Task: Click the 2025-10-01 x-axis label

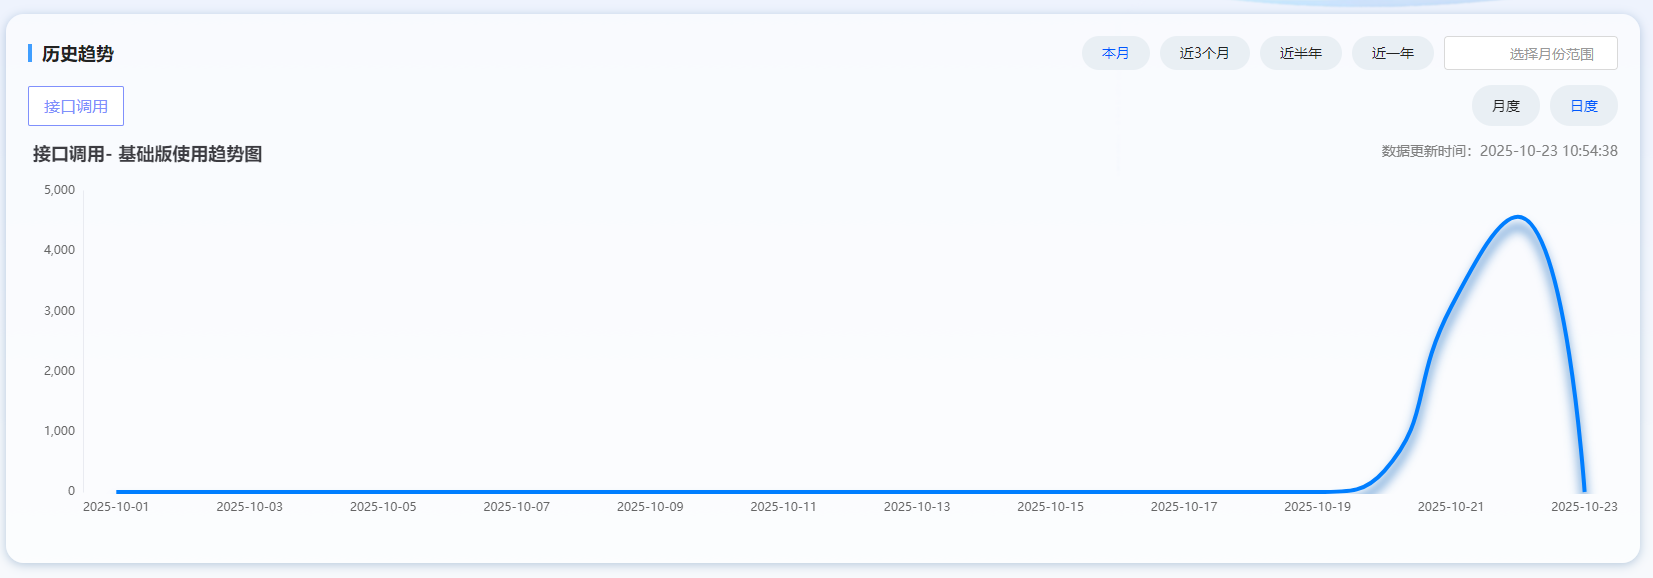Action: [x=116, y=507]
